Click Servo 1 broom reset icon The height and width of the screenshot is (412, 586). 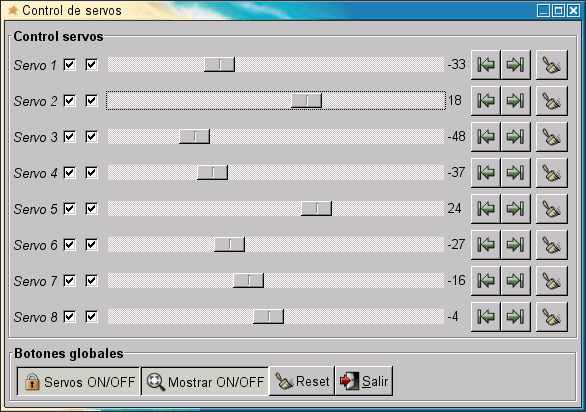[x=552, y=65]
